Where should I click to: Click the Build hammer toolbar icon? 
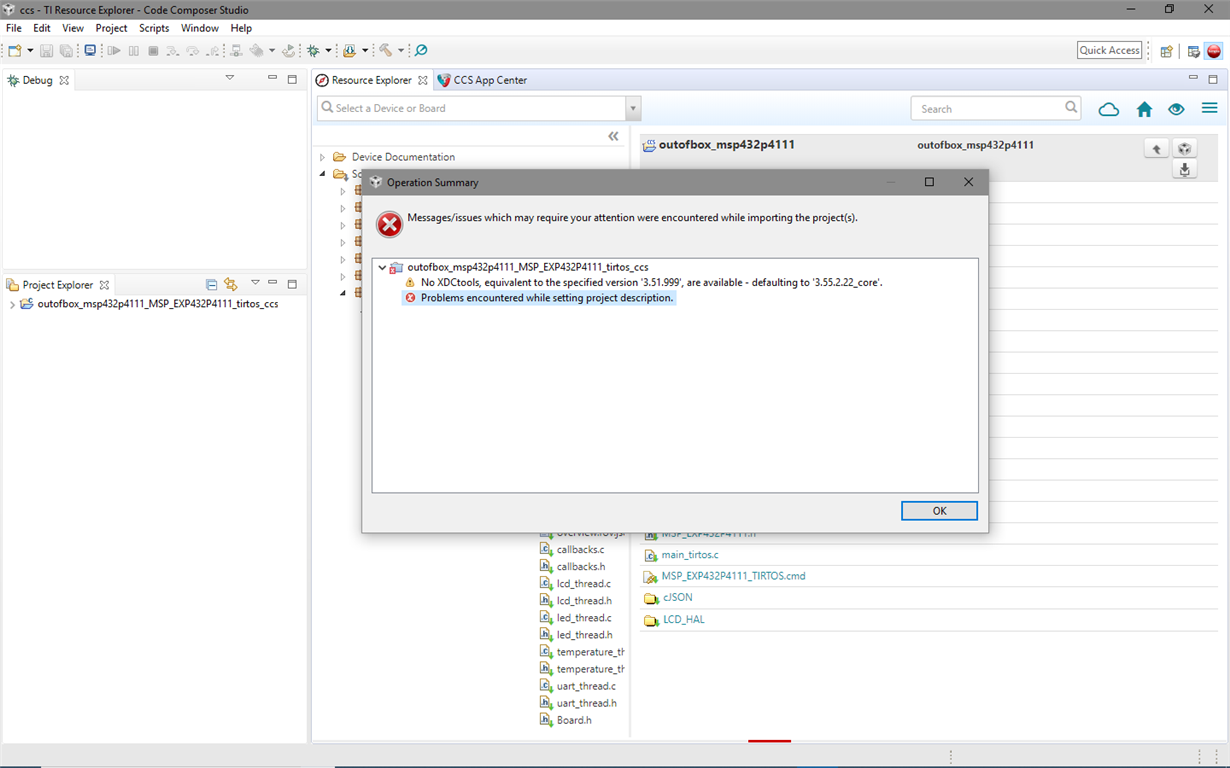tap(386, 50)
